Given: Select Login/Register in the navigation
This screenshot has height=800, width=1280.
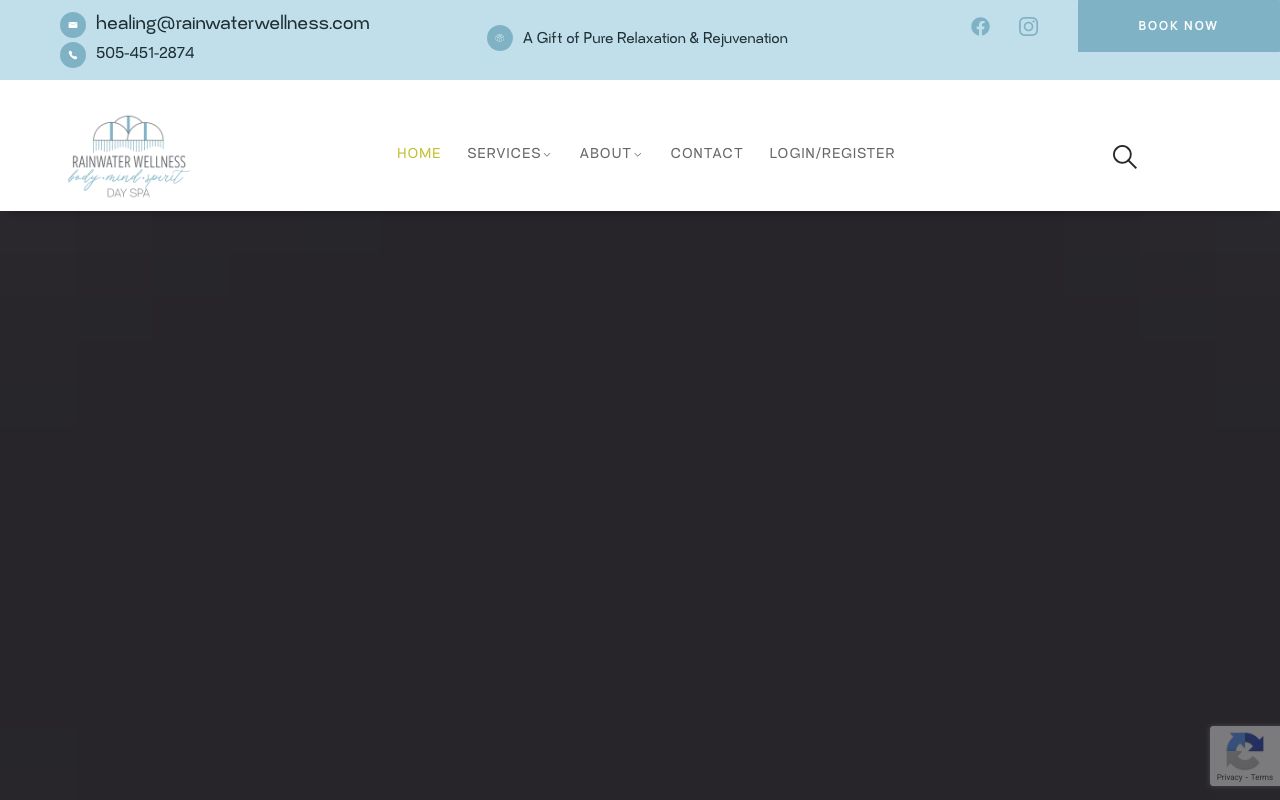Looking at the screenshot, I should point(831,154).
